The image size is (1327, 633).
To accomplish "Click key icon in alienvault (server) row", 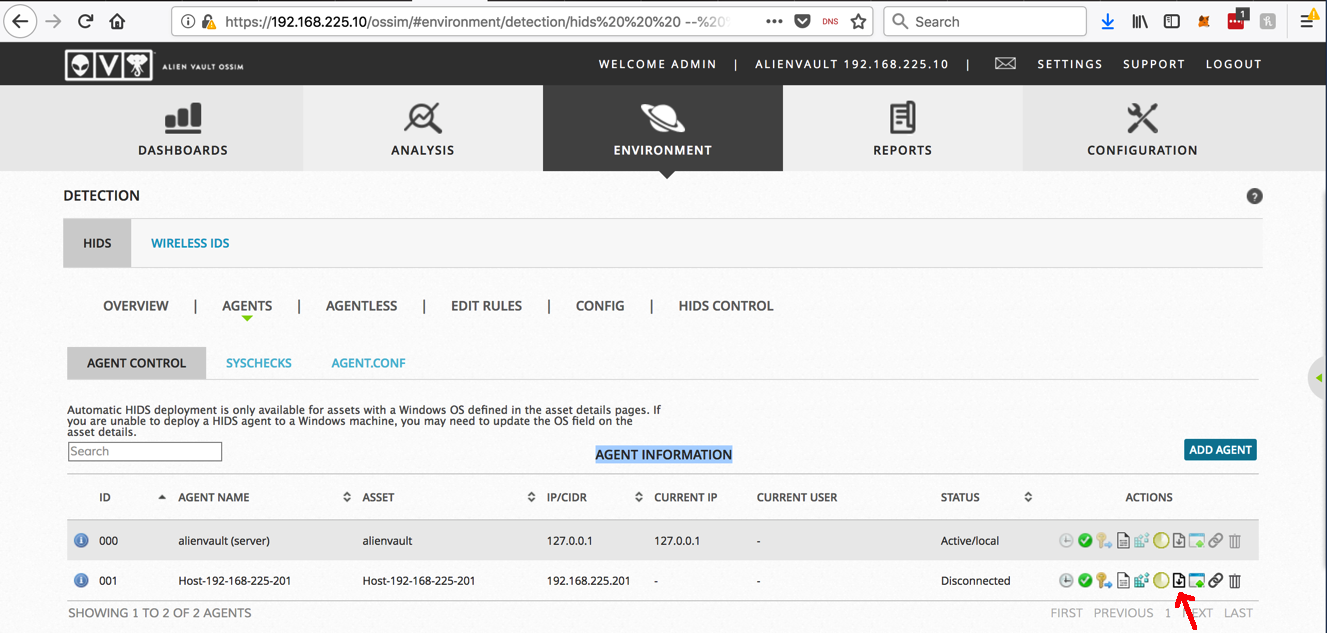I will coord(1104,541).
